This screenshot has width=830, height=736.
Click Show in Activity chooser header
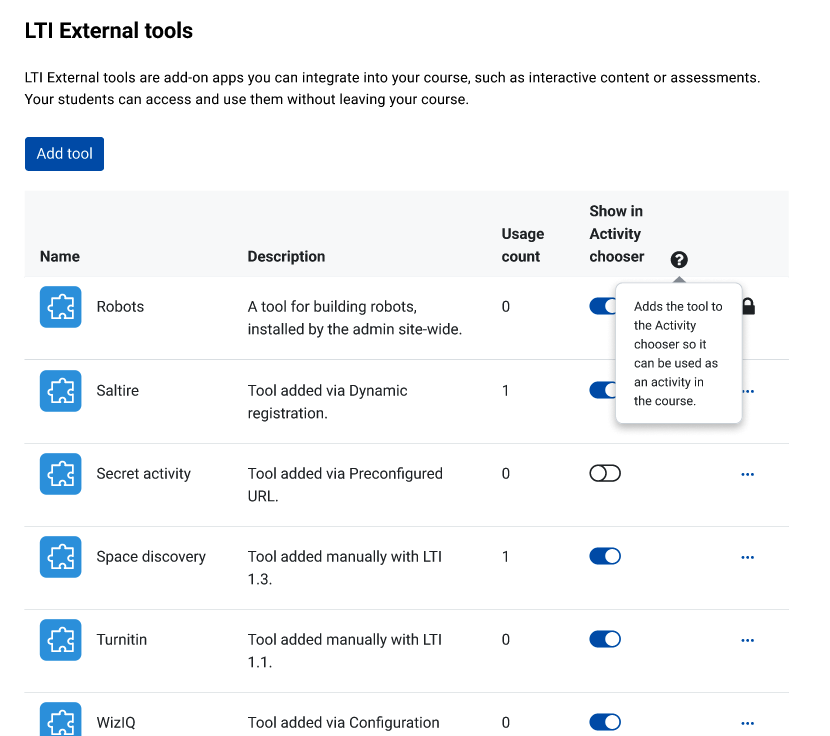pos(617,234)
